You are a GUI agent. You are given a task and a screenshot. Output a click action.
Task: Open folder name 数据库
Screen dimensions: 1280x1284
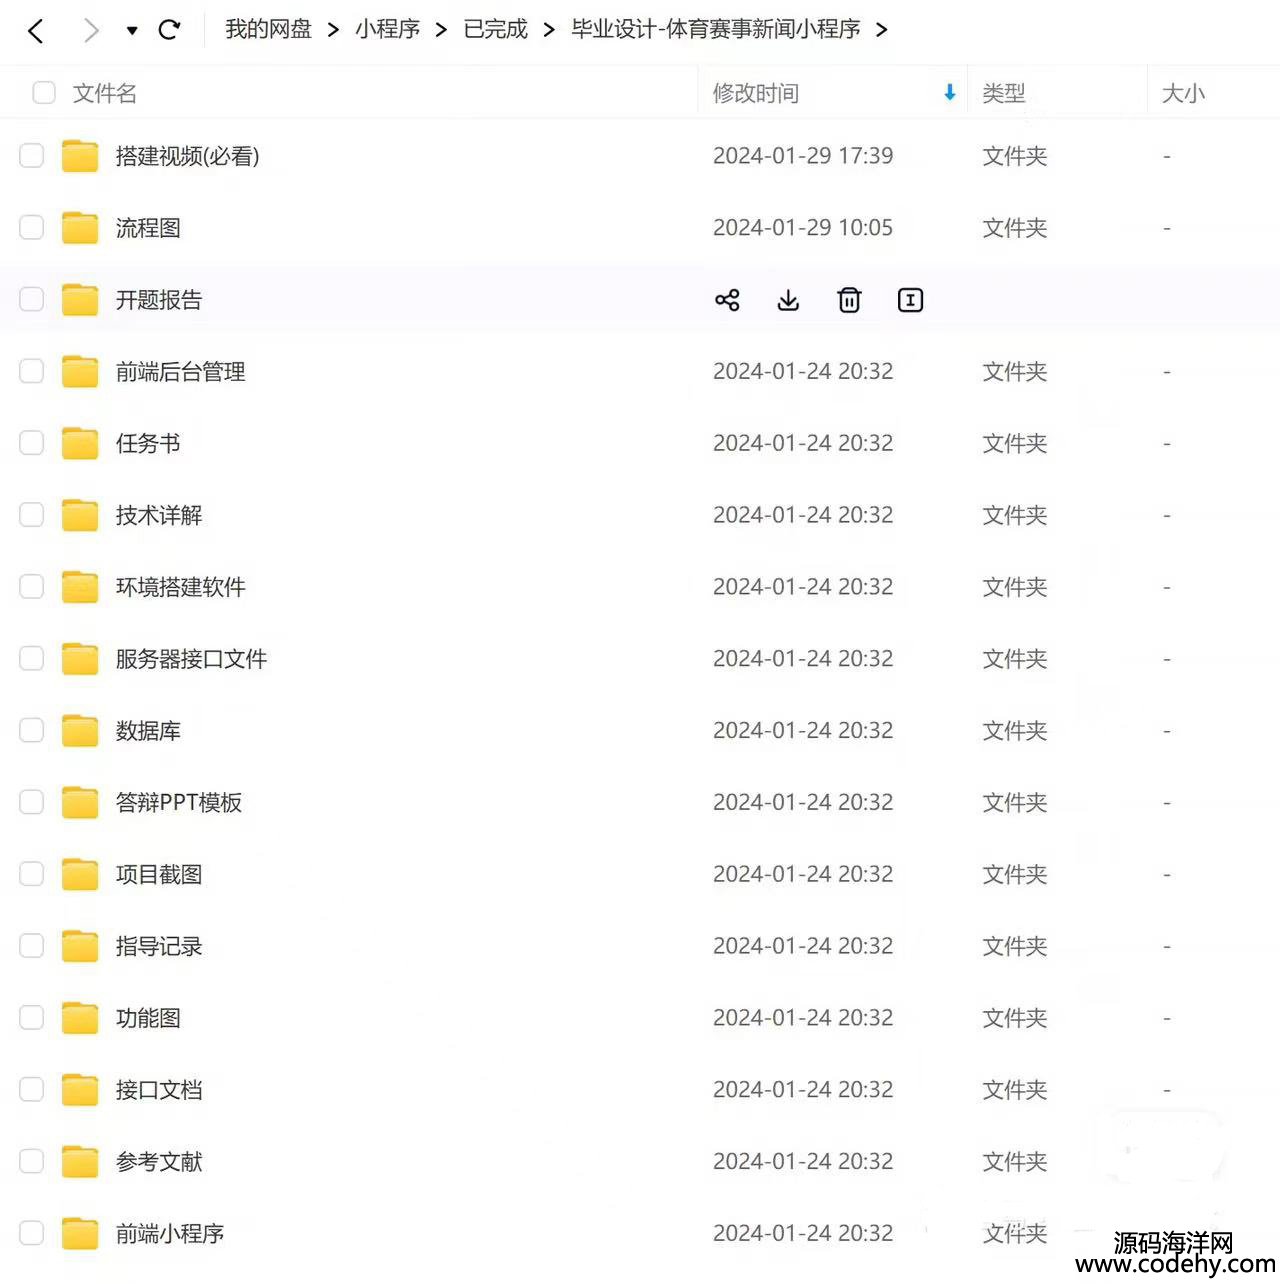click(x=148, y=731)
